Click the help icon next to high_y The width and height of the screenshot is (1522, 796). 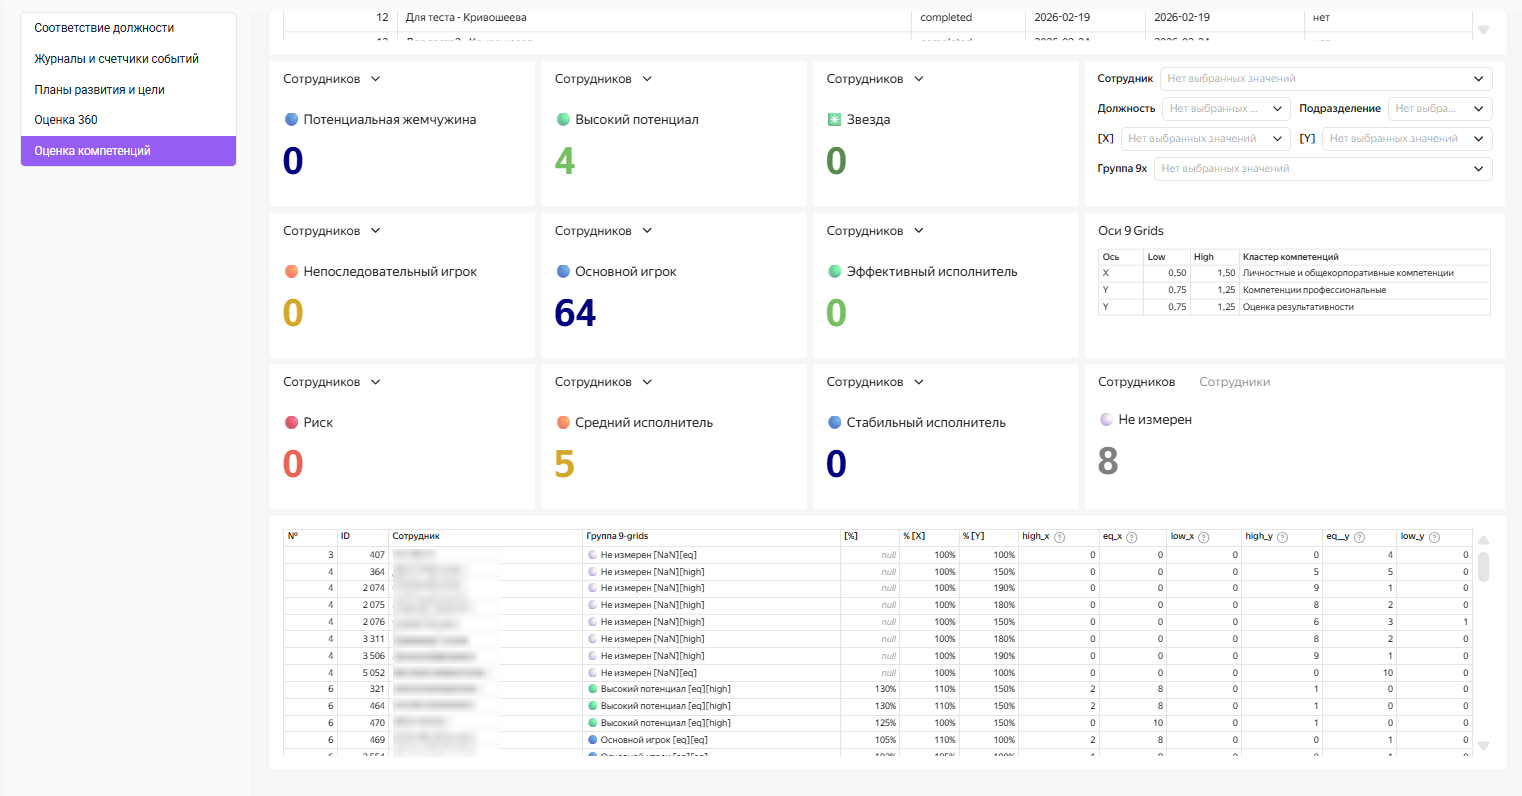click(x=1282, y=537)
